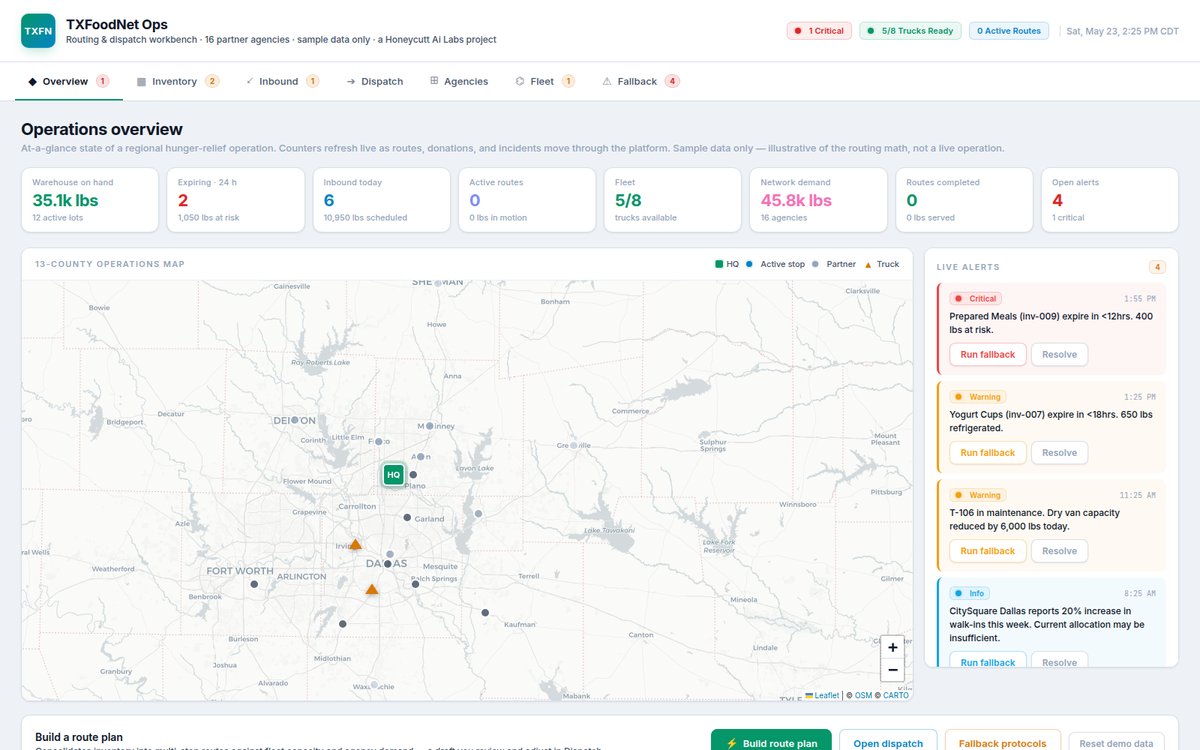Click the Partner legend entry
Image resolution: width=1200 pixels, height=750 pixels.
pyautogui.click(x=834, y=264)
